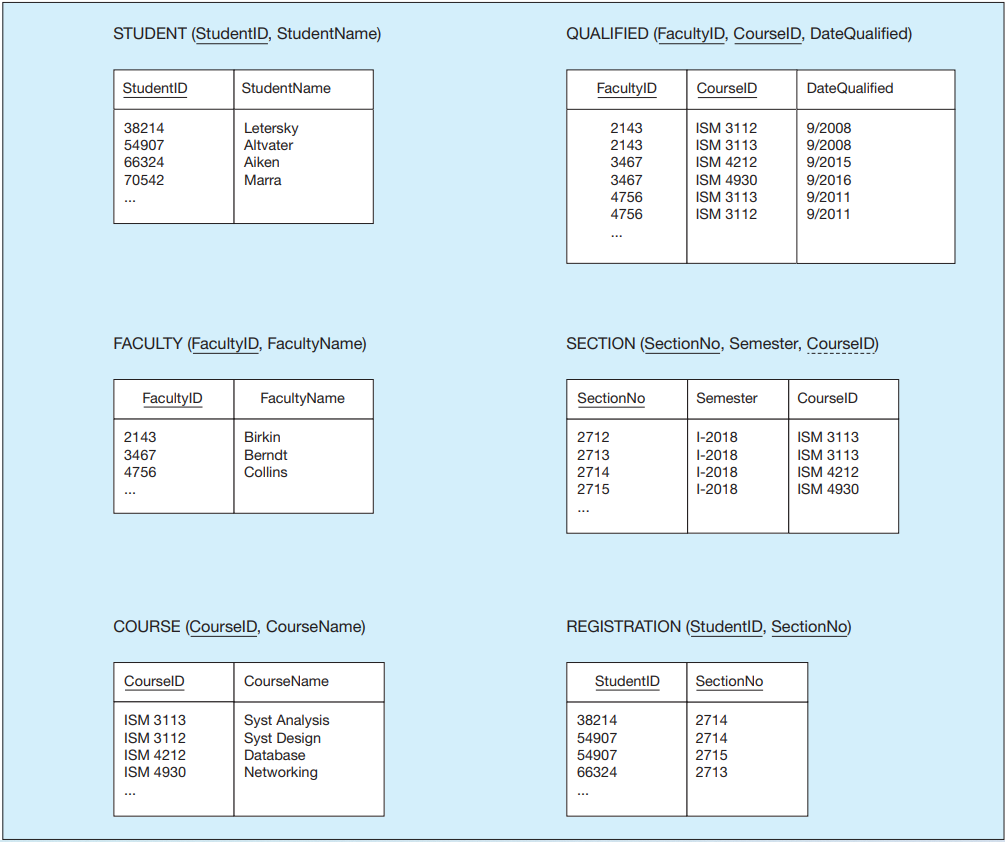Select the CourseID column header in SECTION table
The height and width of the screenshot is (842, 1005).
tap(843, 399)
